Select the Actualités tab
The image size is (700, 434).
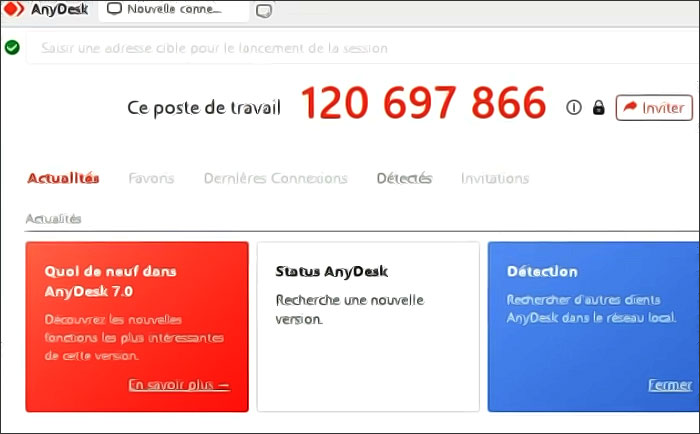click(63, 179)
